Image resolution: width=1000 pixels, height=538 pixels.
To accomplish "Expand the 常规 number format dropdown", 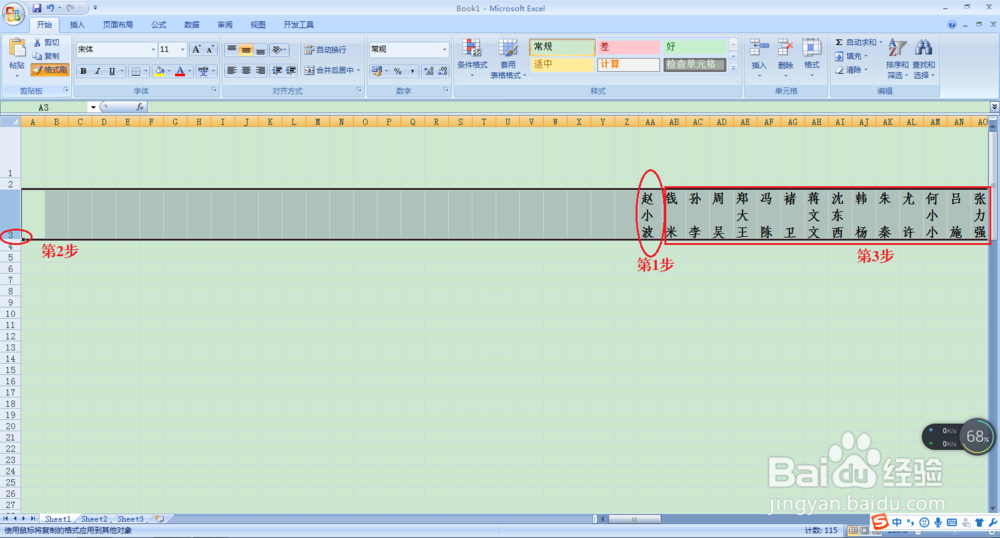I will pos(445,49).
